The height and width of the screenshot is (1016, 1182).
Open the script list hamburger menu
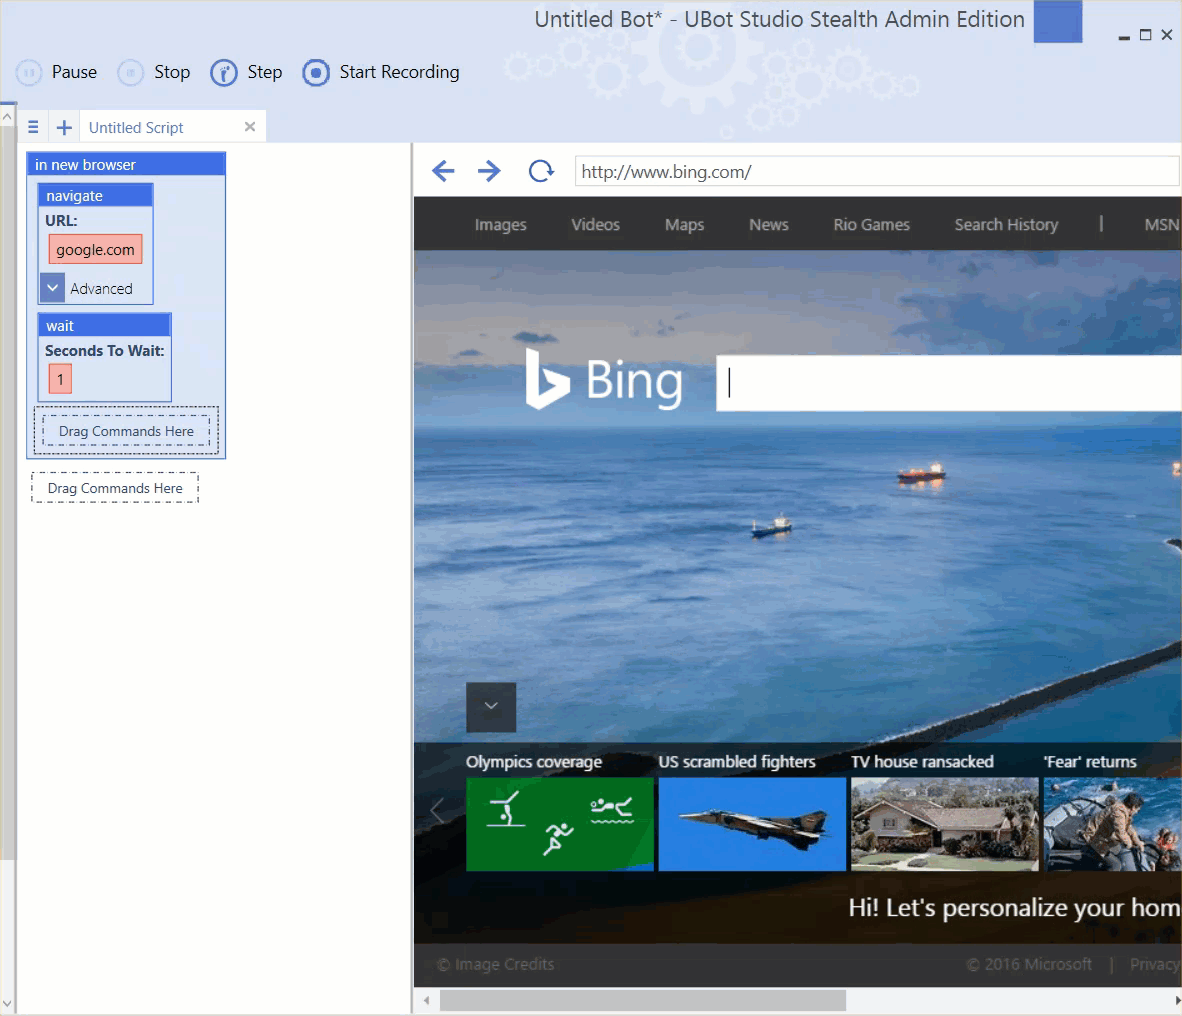33,127
